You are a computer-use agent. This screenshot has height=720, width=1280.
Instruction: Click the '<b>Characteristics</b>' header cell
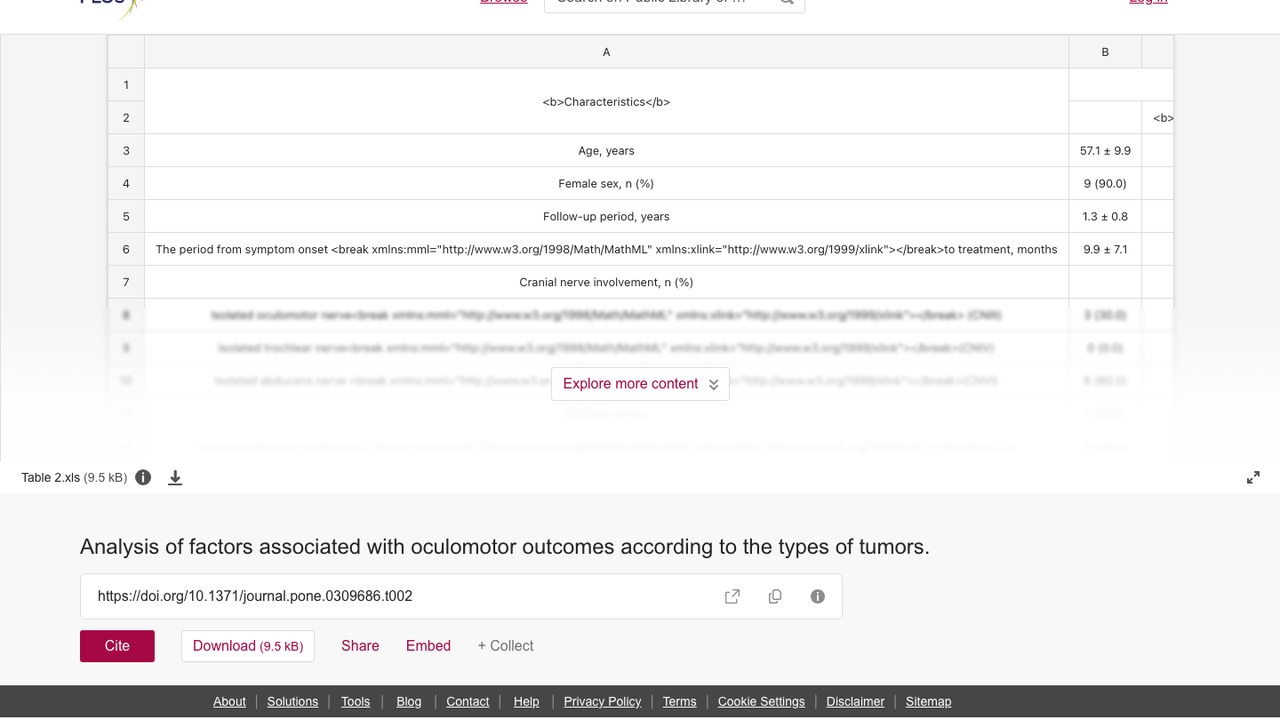[x=606, y=101]
